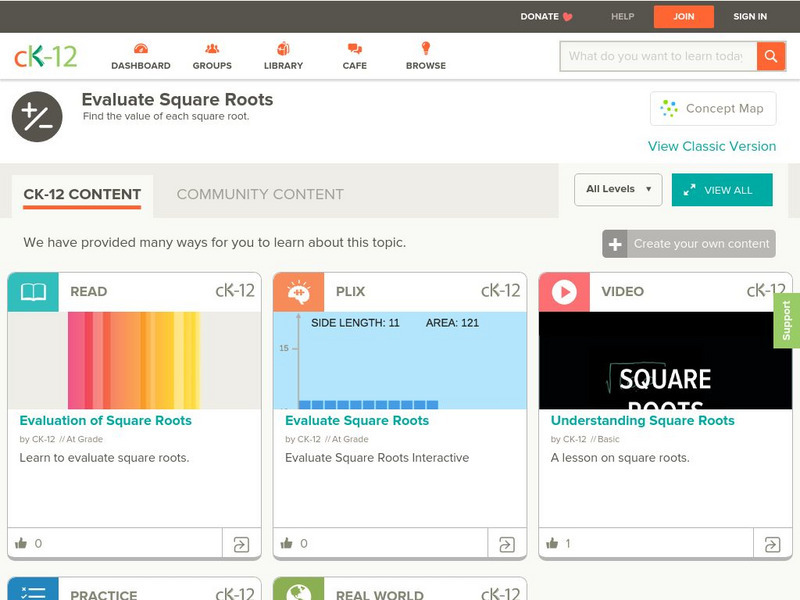Click the CK-12 logo
The image size is (800, 600).
(46, 56)
